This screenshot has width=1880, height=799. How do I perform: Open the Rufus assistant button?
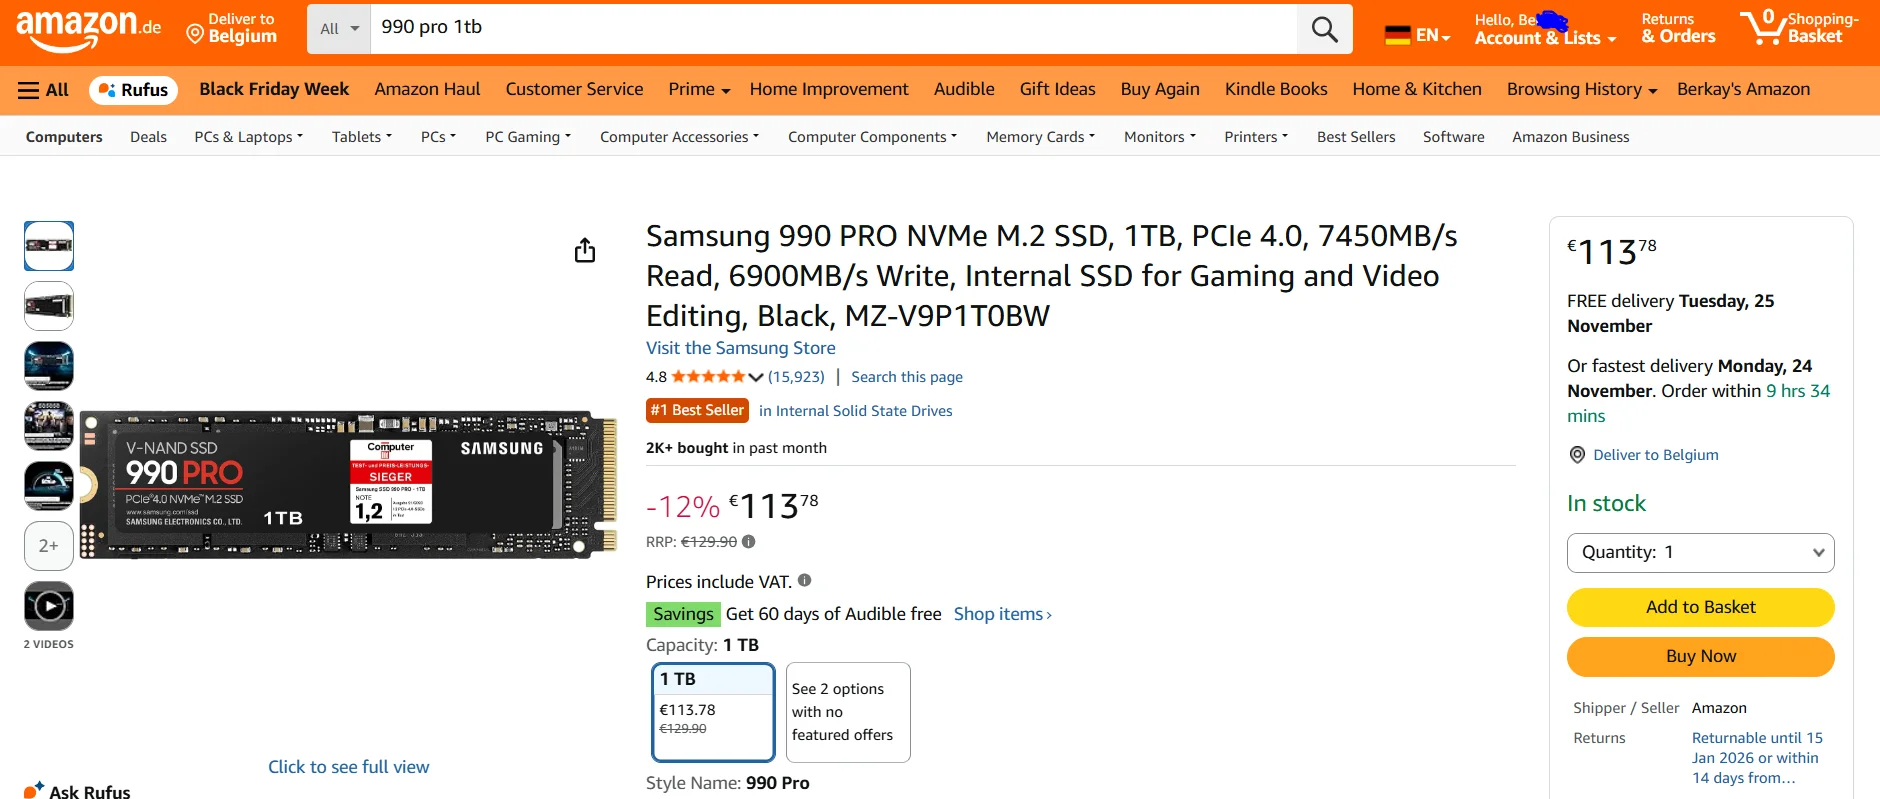click(134, 90)
